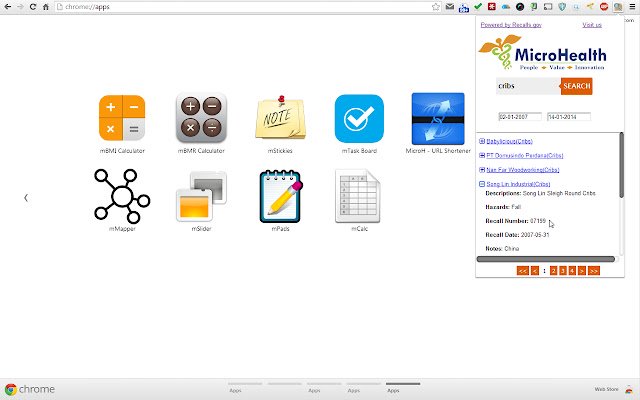Click the Recall Number 07159 value

click(538, 221)
